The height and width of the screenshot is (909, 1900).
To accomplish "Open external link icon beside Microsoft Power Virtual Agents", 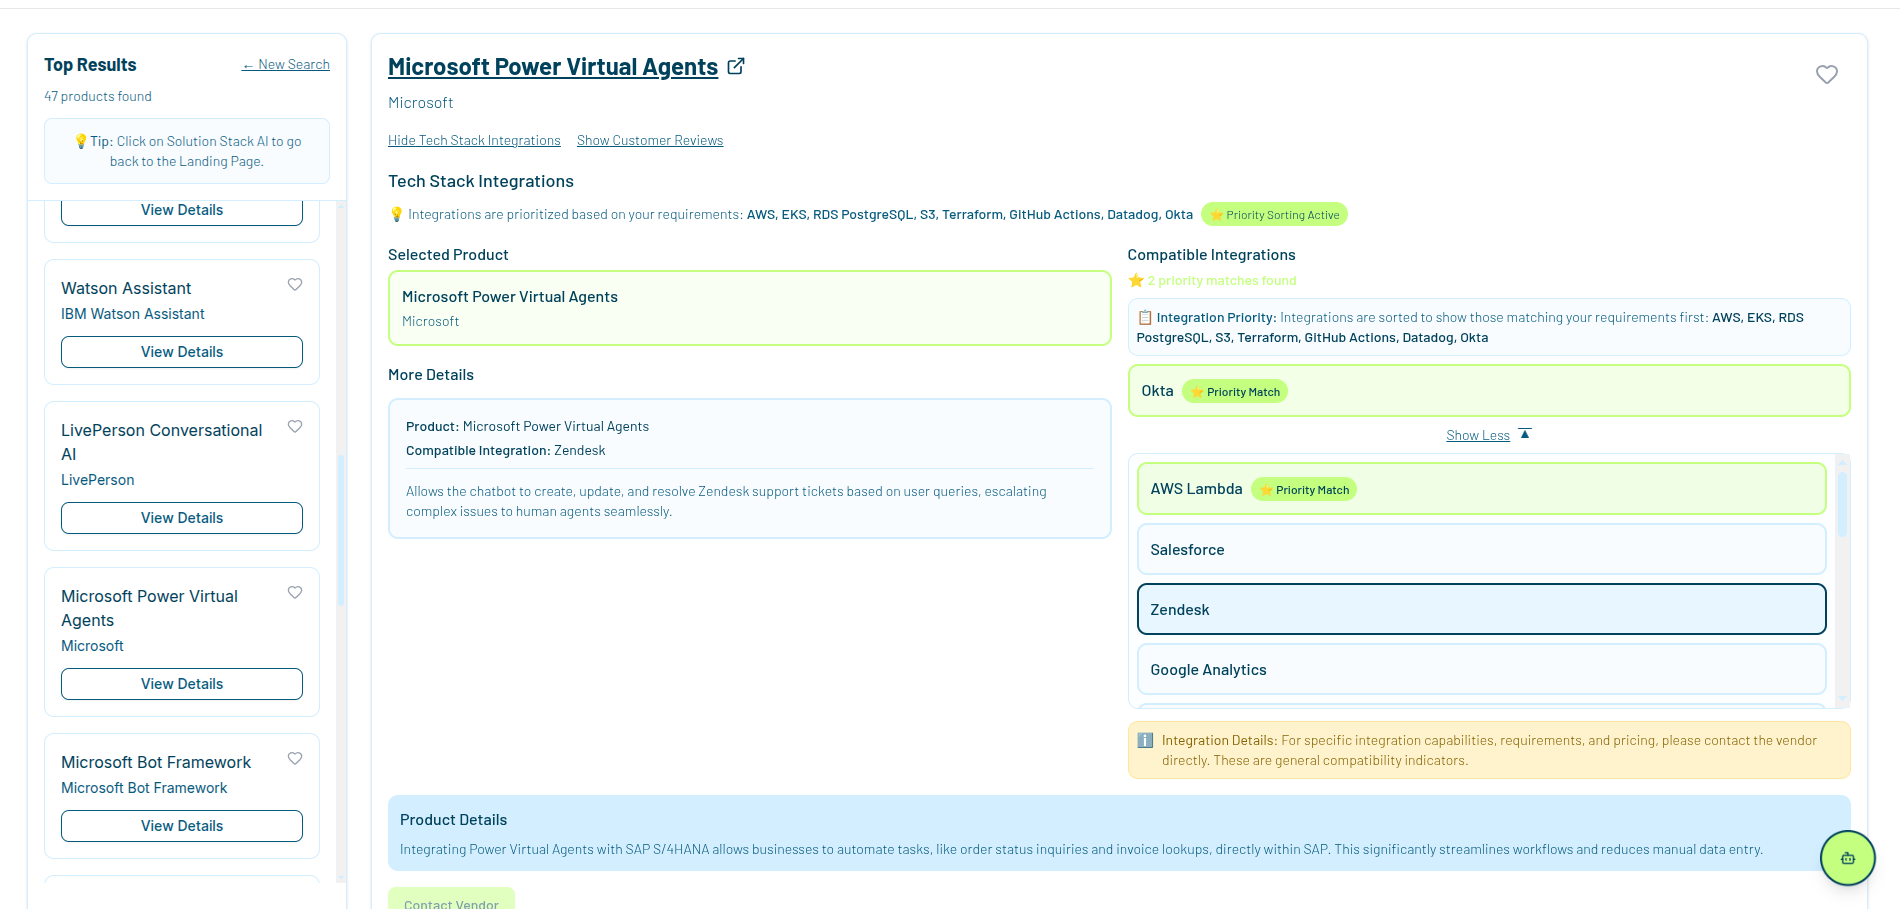I will [x=736, y=66].
